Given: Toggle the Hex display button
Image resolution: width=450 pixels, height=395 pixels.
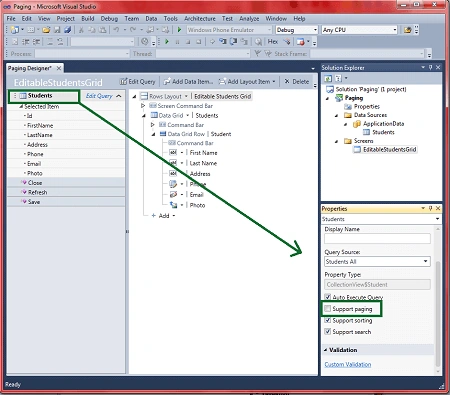Looking at the screenshot, I should click(273, 42).
